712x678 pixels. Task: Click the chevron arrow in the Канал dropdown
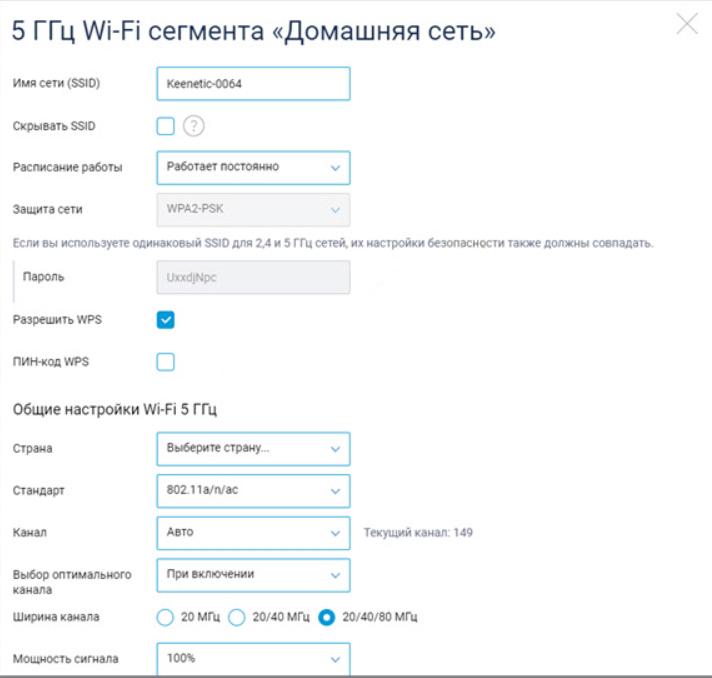(335, 533)
